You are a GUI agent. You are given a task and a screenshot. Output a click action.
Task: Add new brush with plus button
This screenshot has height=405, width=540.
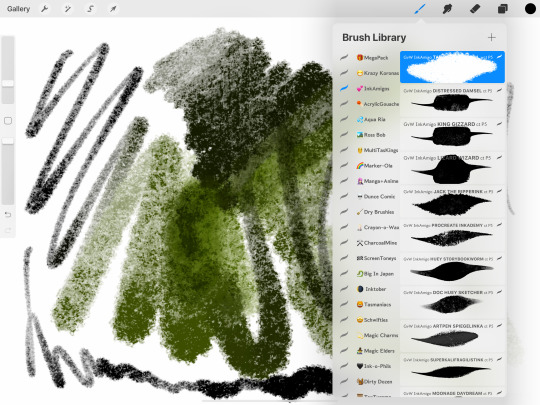492,38
